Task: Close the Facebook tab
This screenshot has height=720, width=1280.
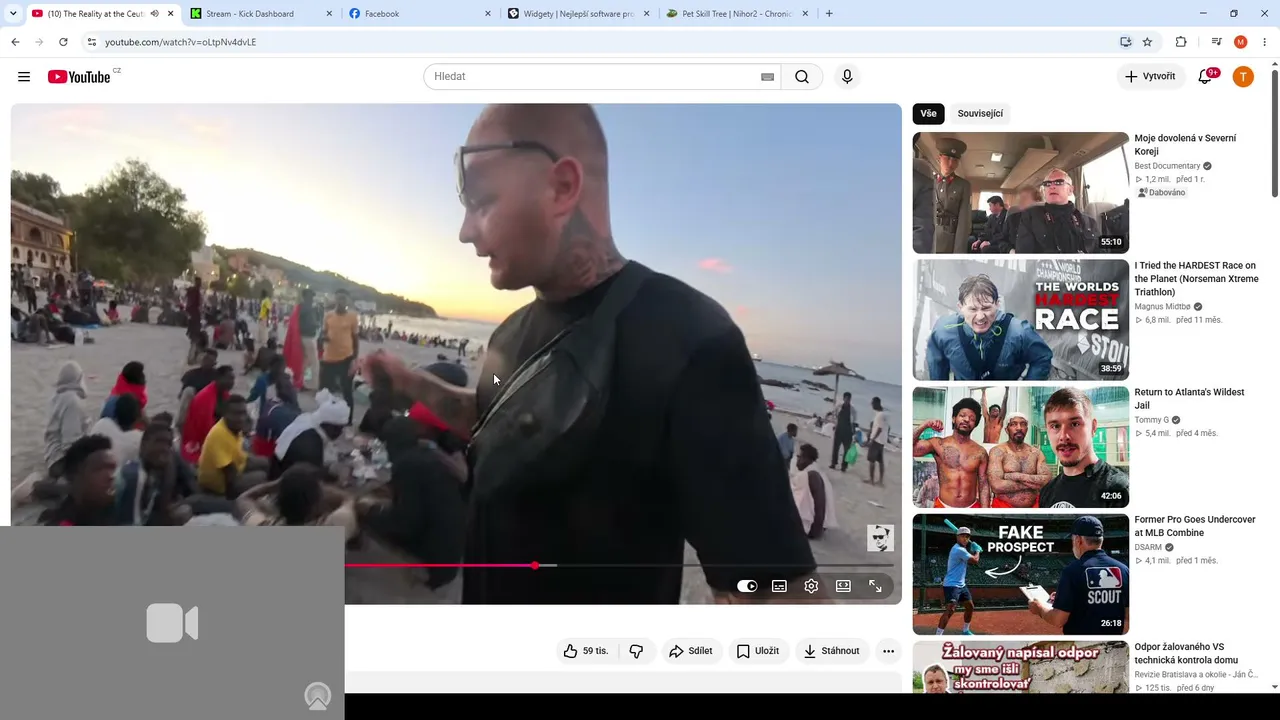Action: [488, 14]
